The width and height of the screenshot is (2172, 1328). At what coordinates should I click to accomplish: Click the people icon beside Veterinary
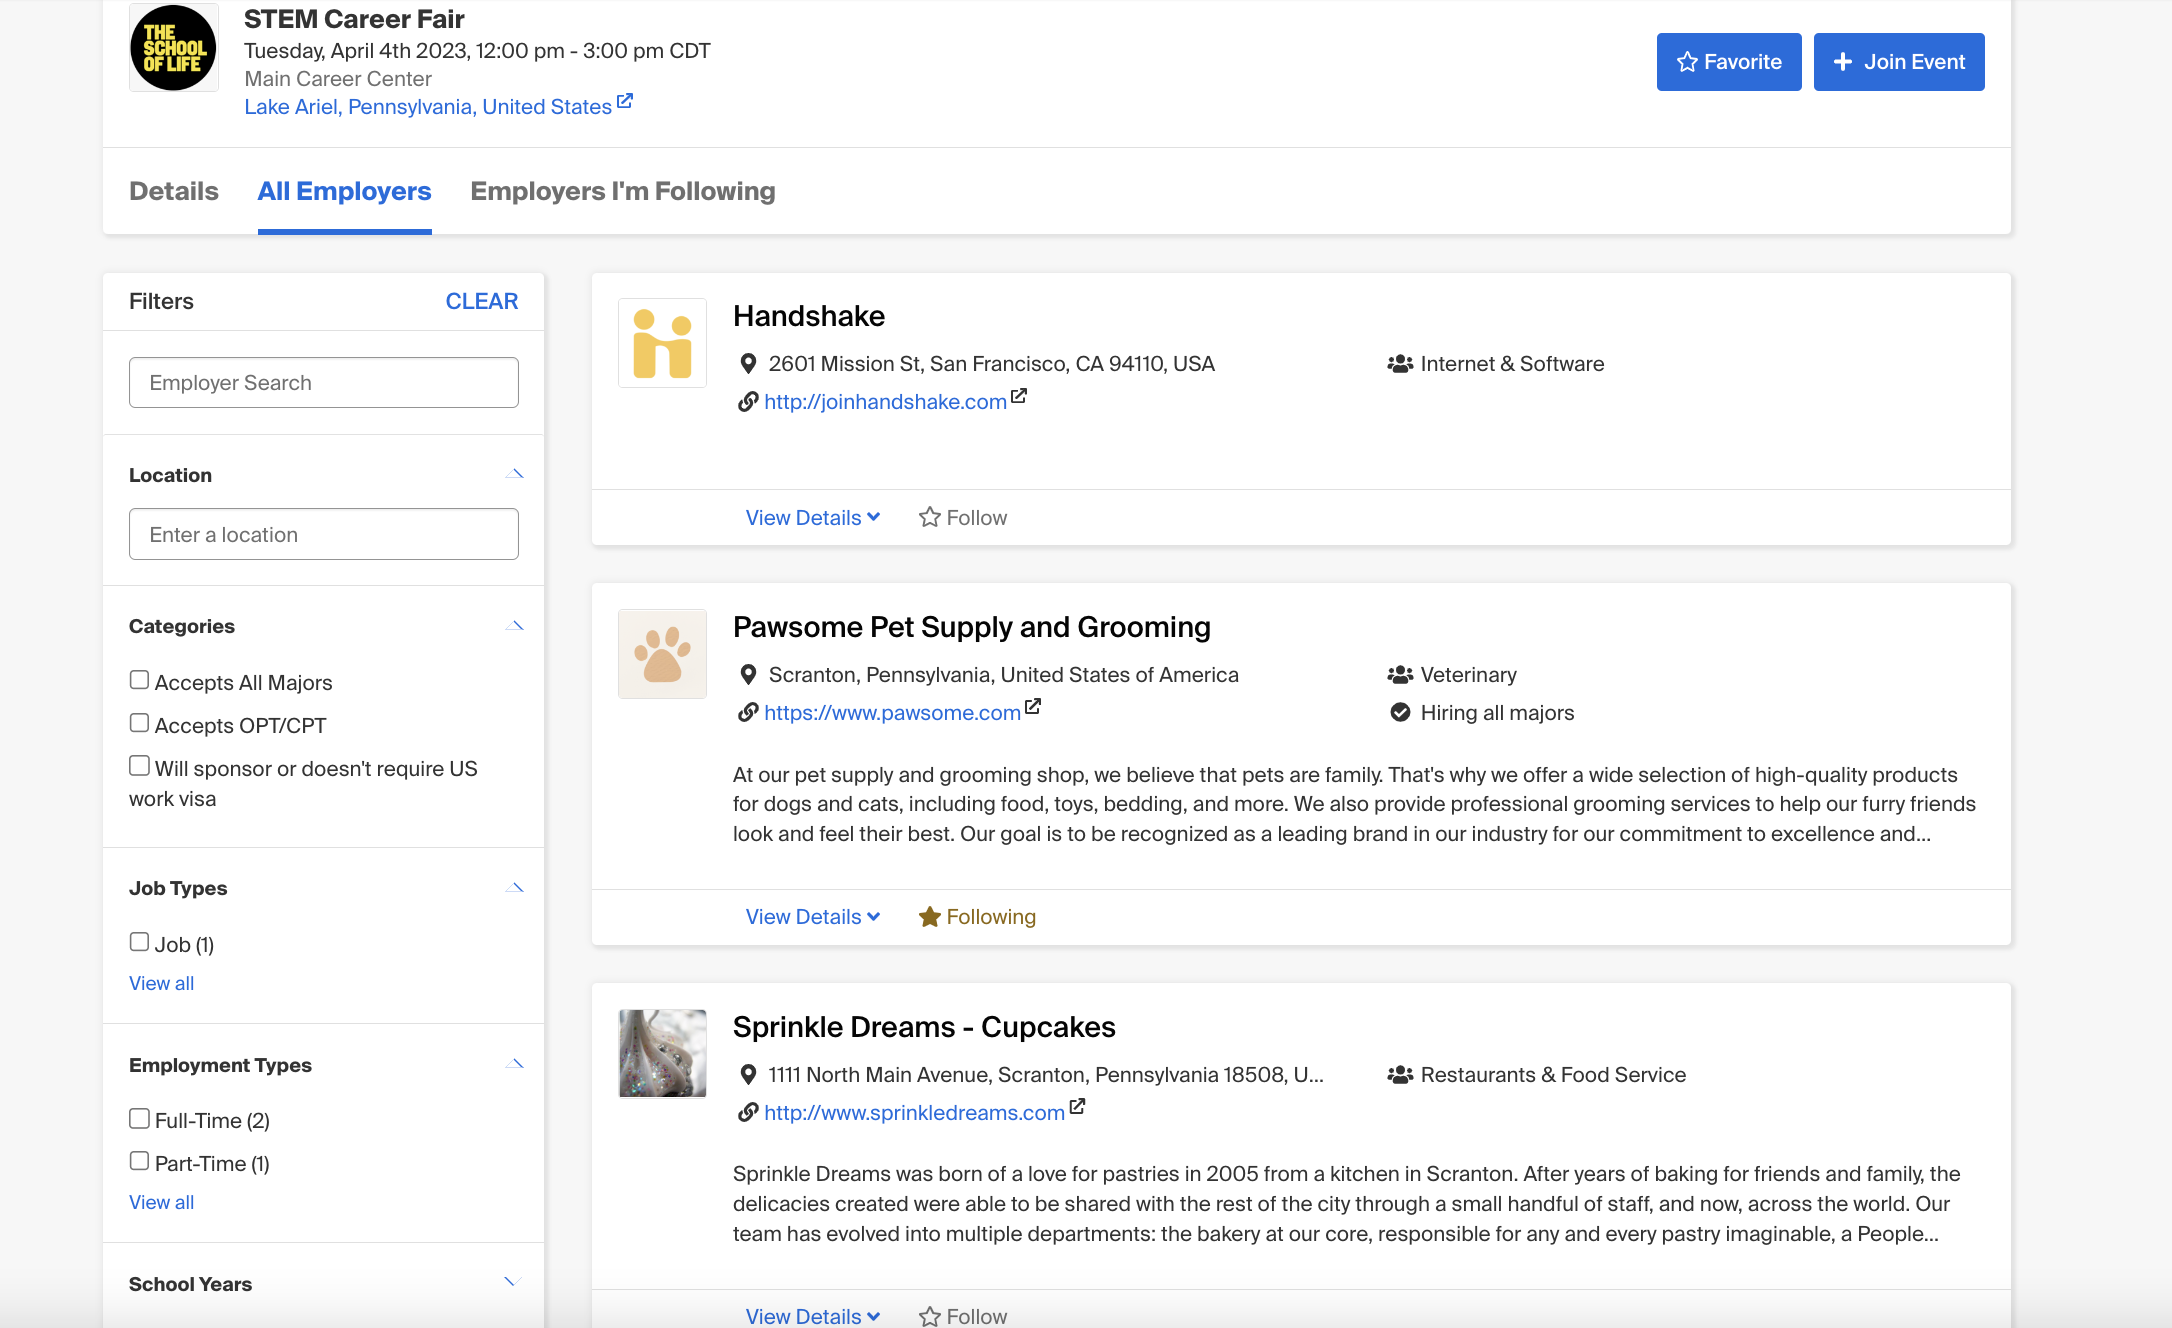point(1400,675)
